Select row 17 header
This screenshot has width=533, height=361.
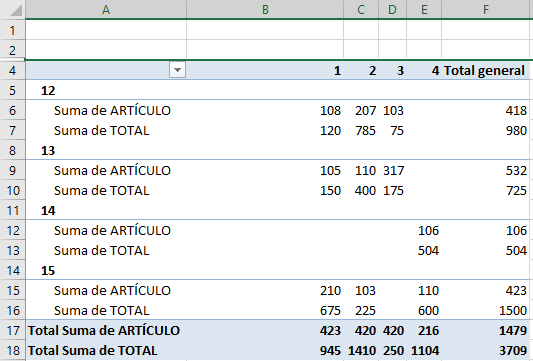point(13,330)
